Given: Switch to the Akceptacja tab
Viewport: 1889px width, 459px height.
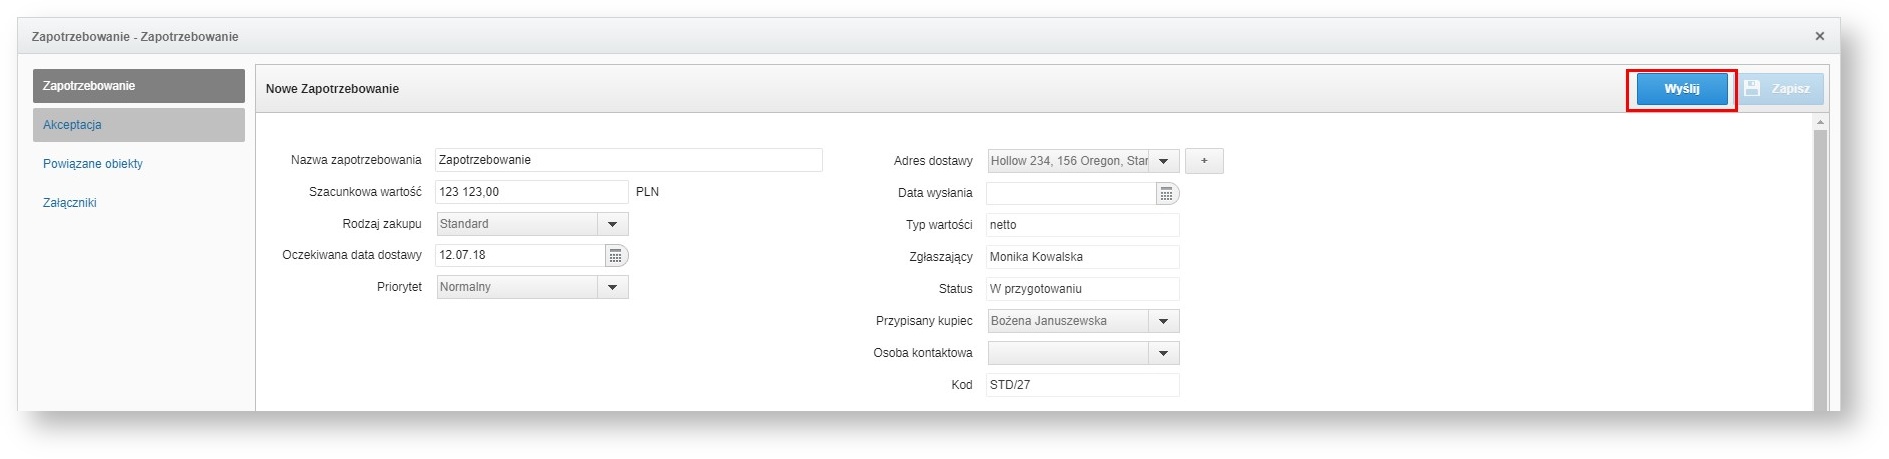Looking at the screenshot, I should point(138,125).
